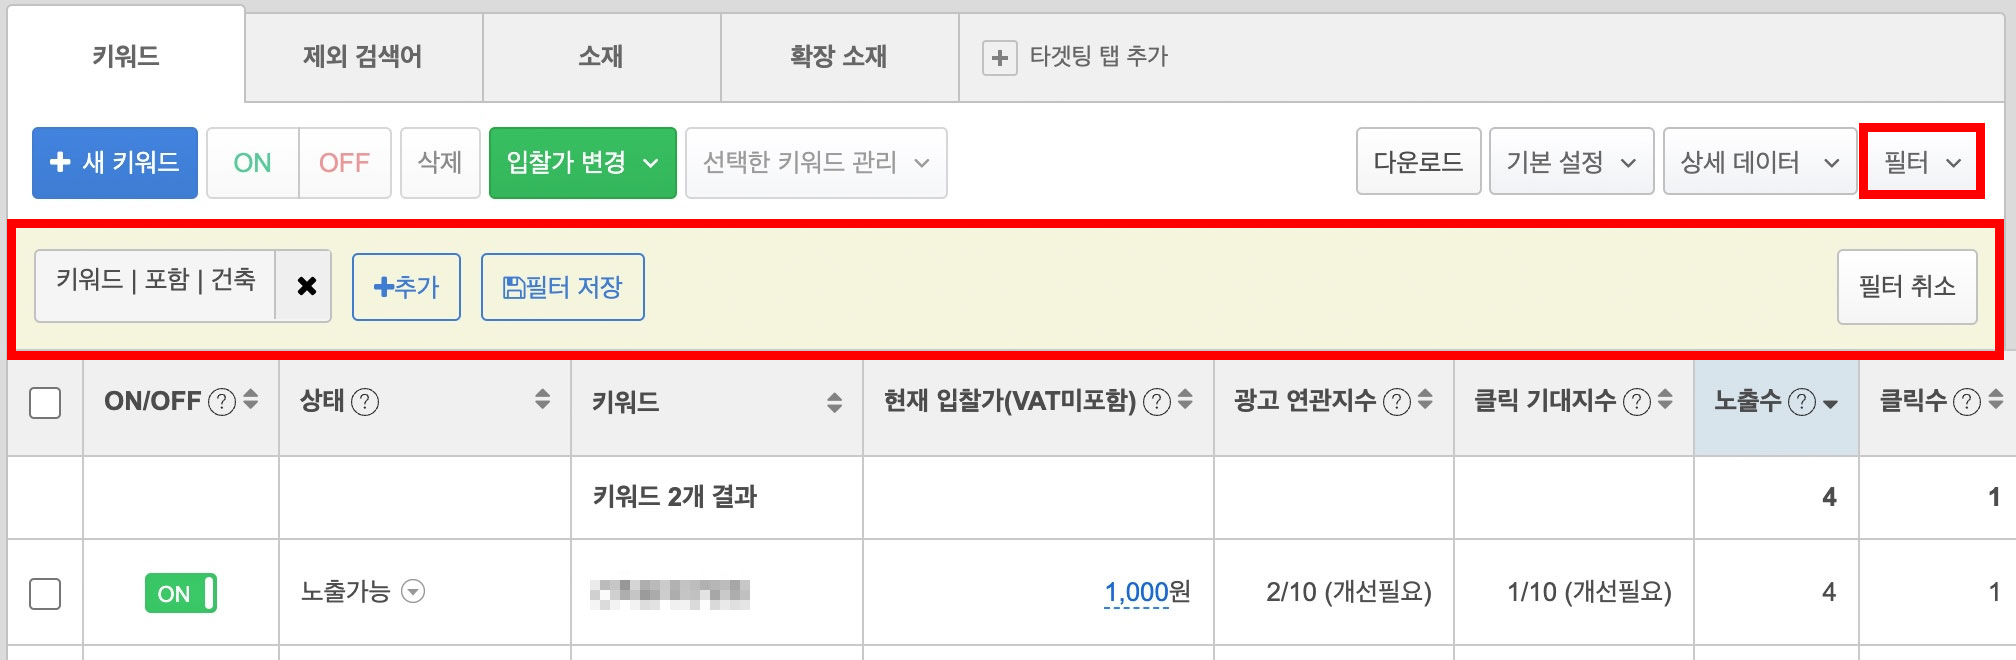The height and width of the screenshot is (660, 2016).
Task: Click help icon for 클릭 기대지수
Action: click(1636, 402)
